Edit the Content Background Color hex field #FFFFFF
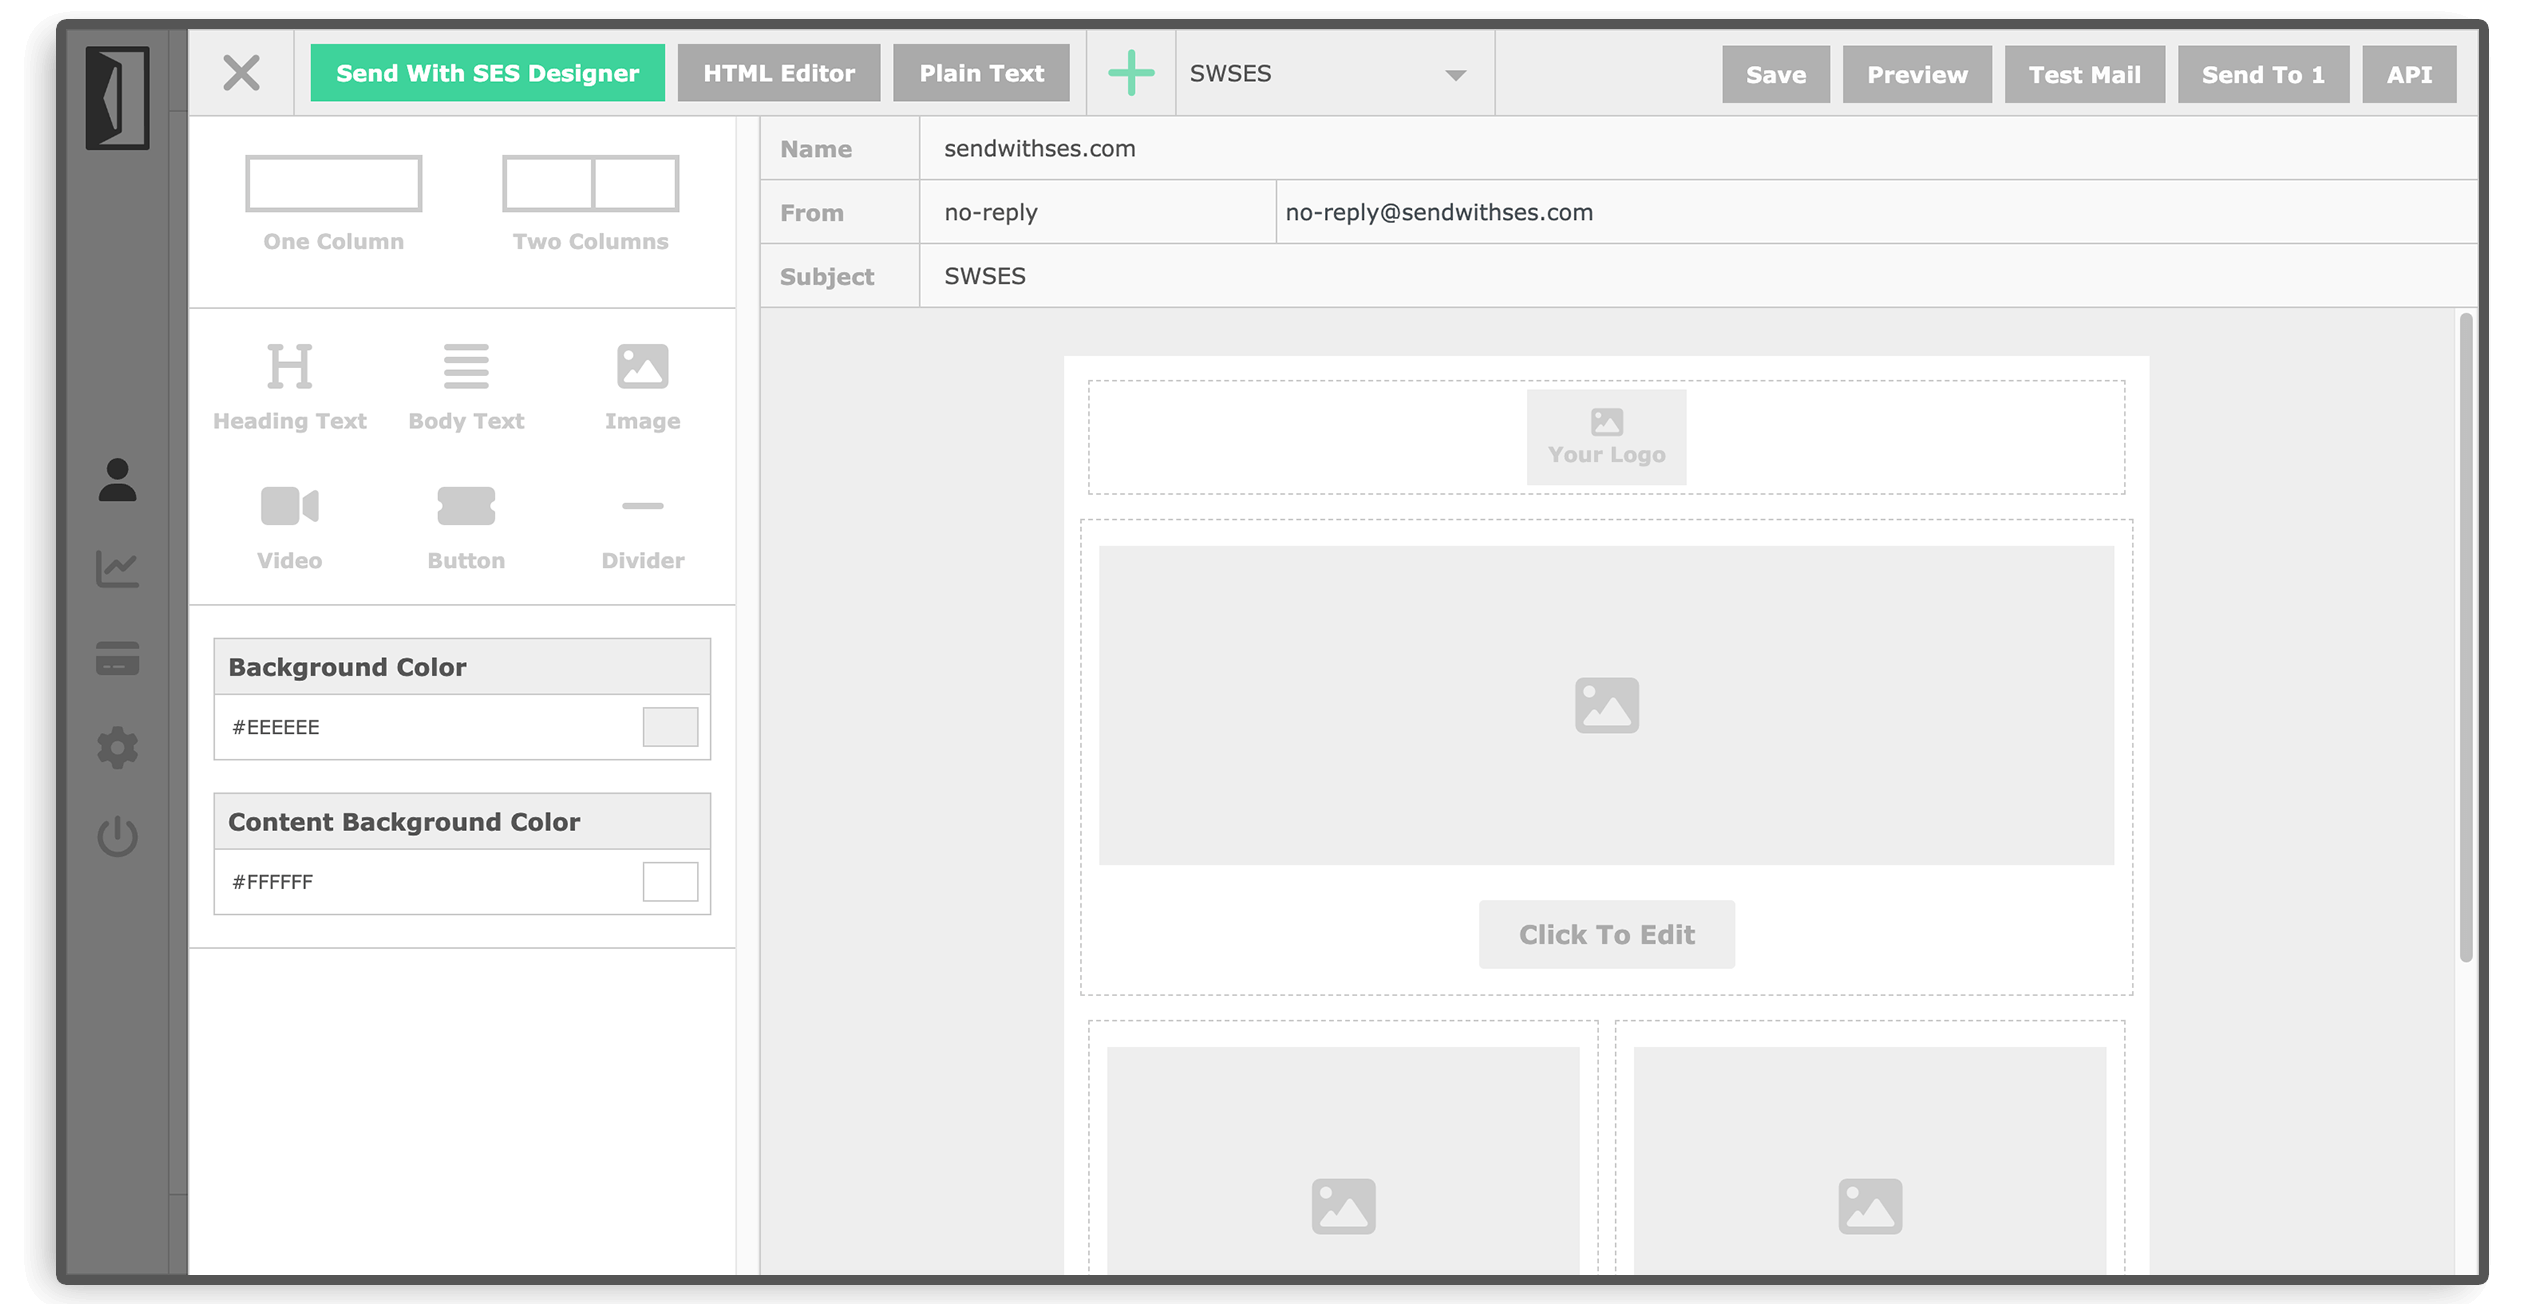The image size is (2545, 1304). coord(430,882)
